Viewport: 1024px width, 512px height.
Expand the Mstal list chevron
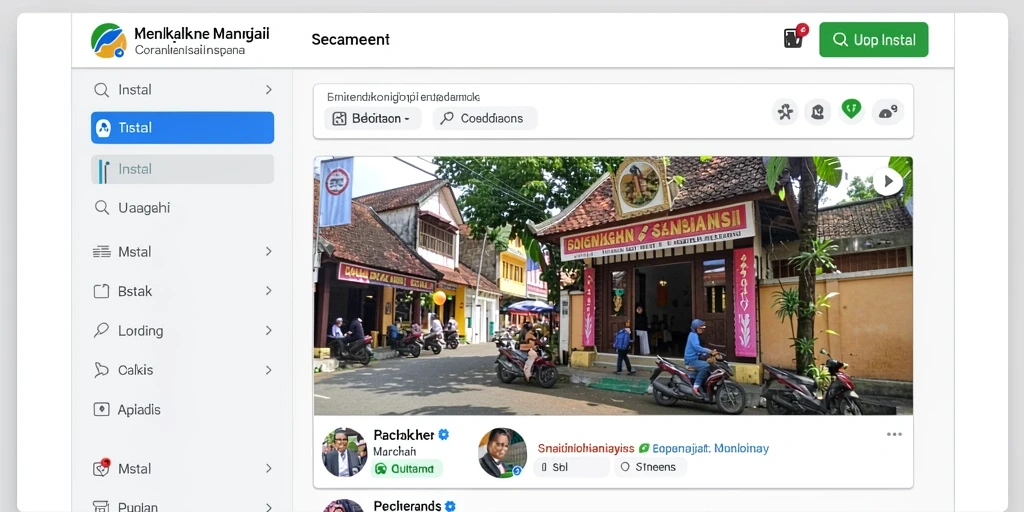click(x=268, y=251)
